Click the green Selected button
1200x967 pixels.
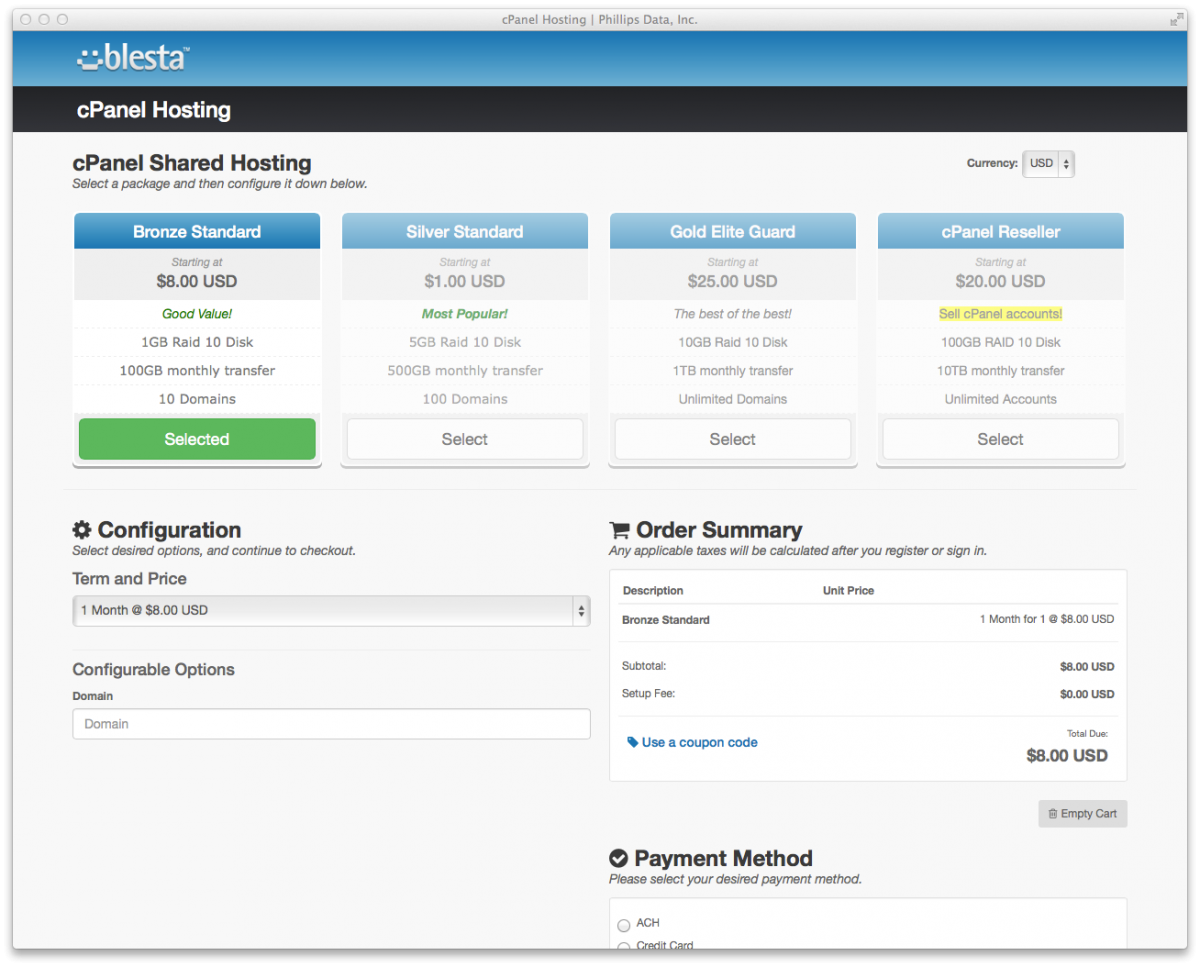197,439
